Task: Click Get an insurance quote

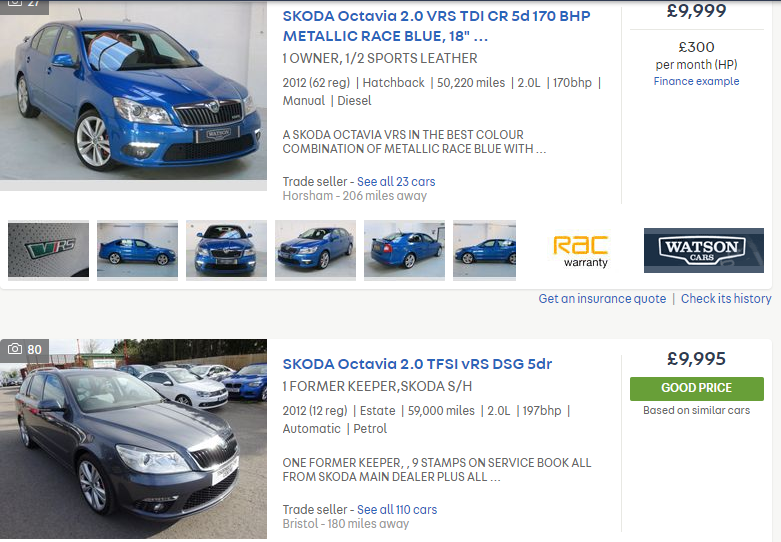Action: pyautogui.click(x=602, y=298)
